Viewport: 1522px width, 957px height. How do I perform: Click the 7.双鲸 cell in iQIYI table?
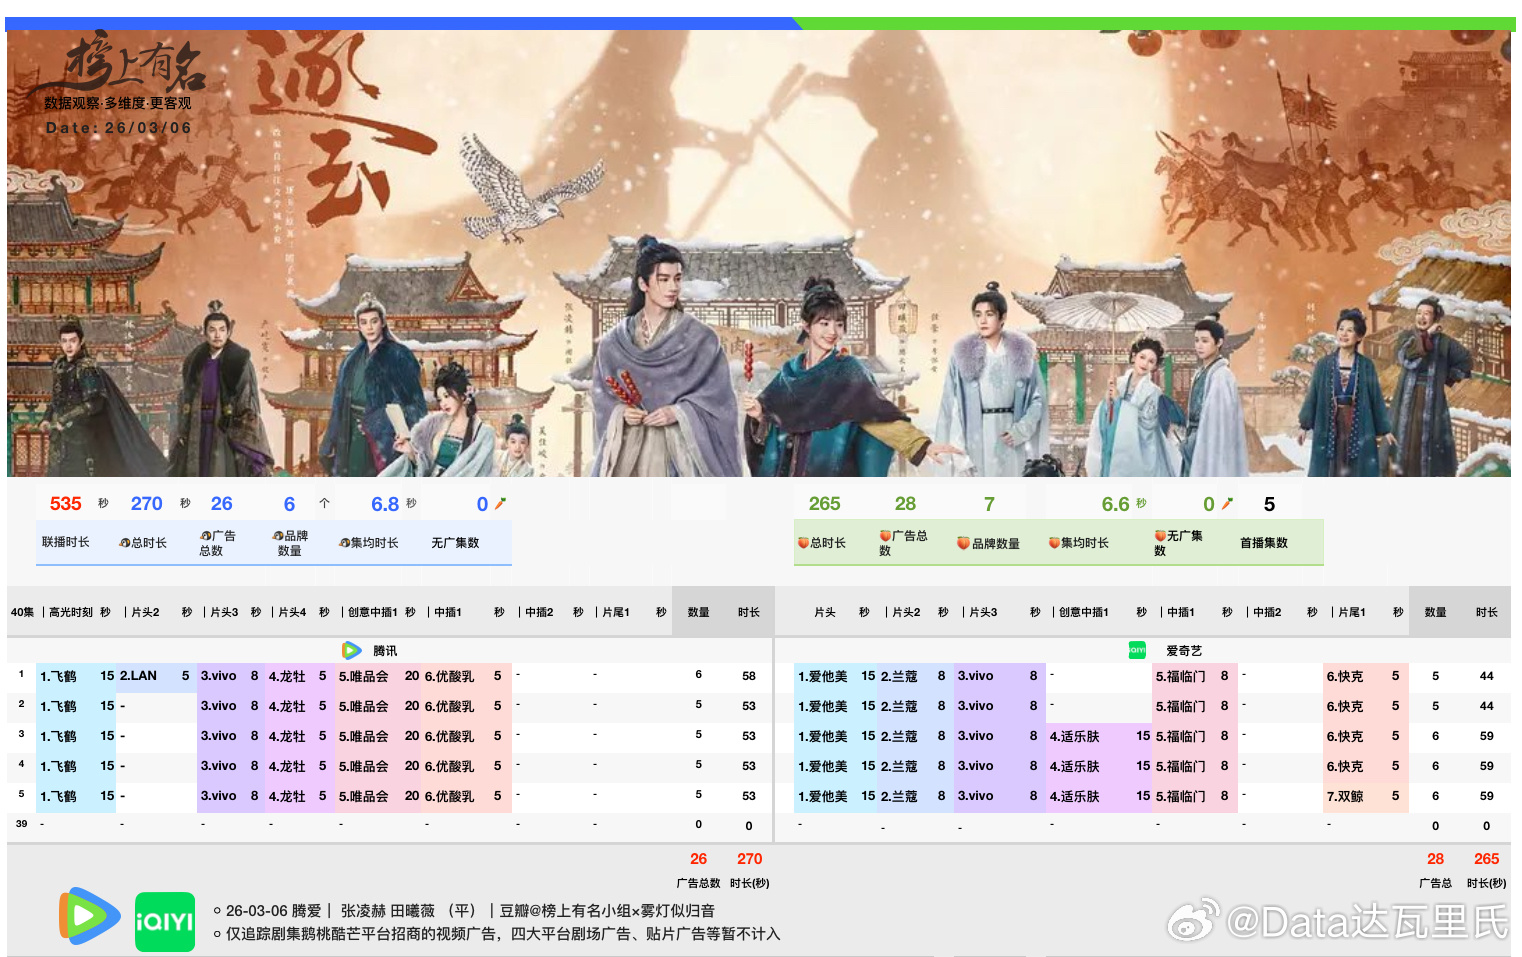[x=1345, y=796]
